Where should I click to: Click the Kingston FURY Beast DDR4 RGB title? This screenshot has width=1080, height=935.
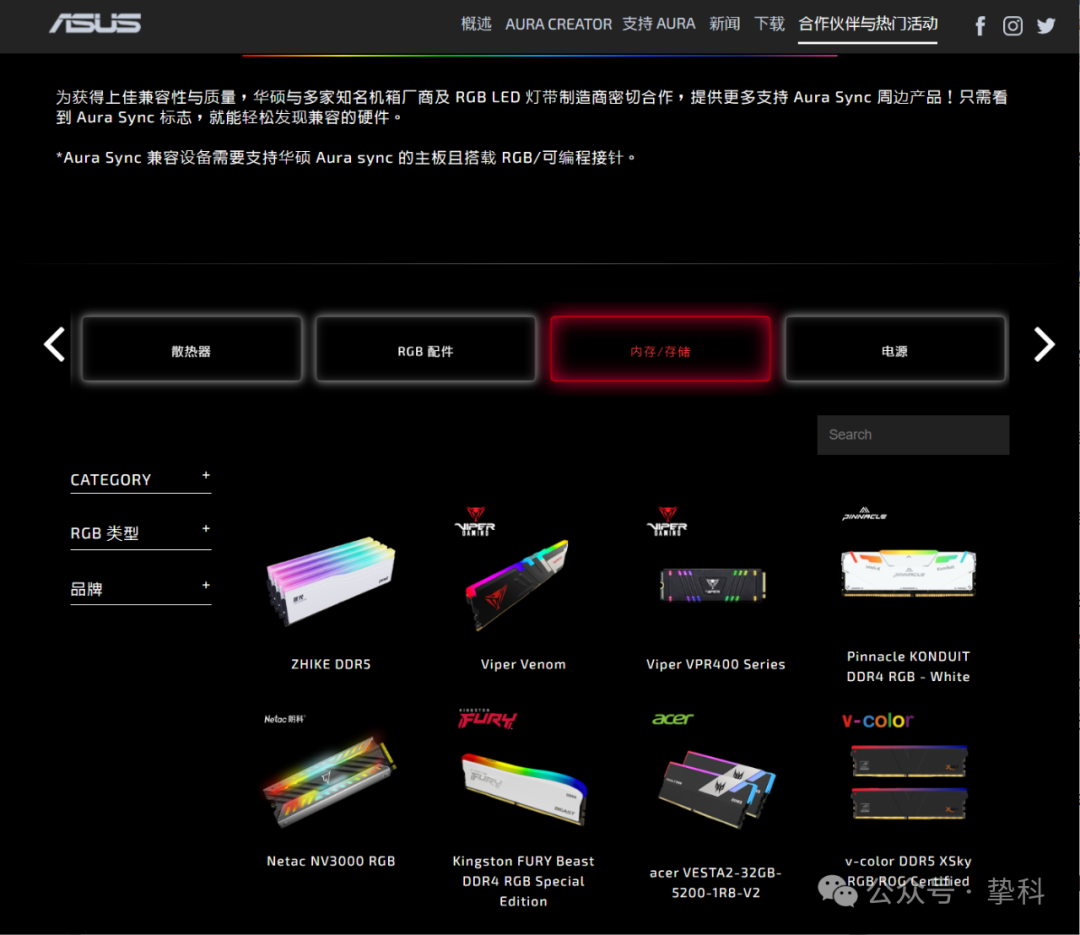click(523, 881)
